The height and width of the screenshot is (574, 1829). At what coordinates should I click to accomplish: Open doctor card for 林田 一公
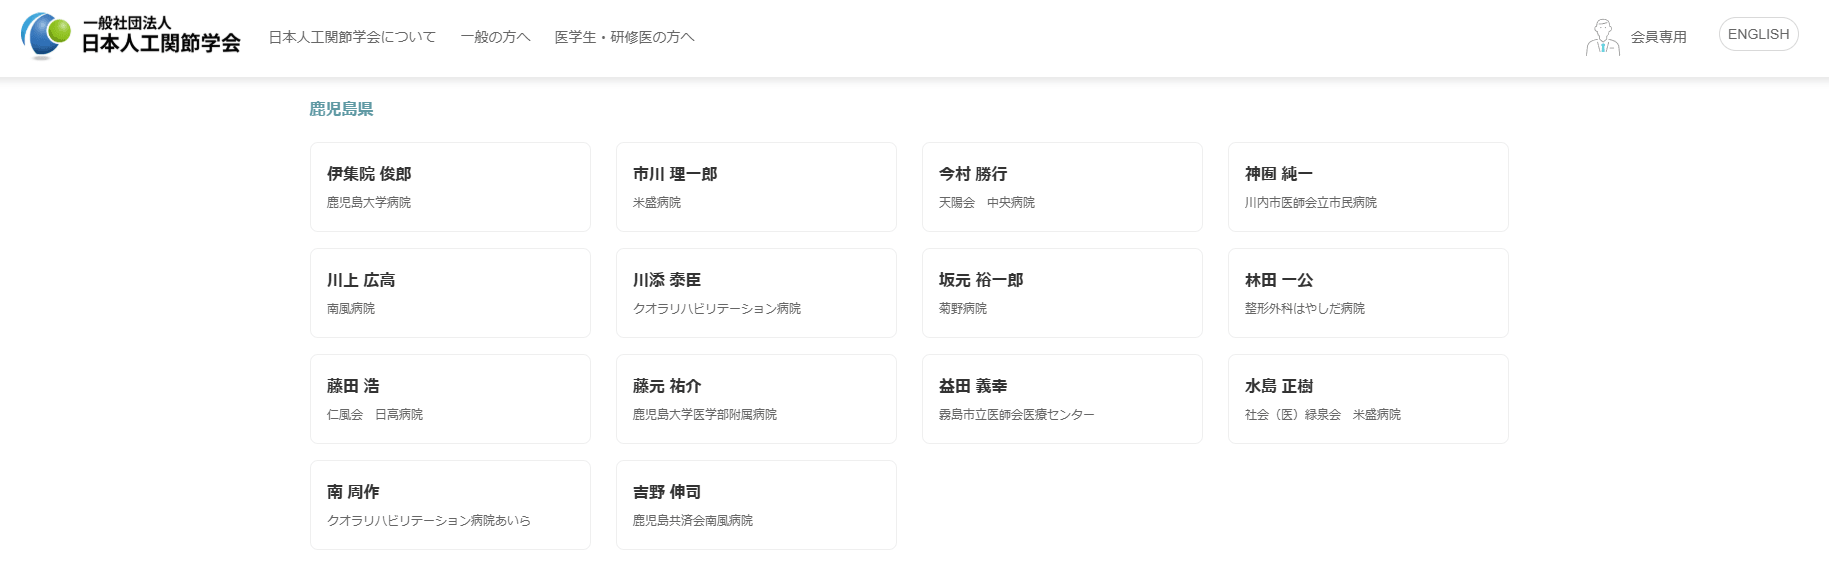(x=1368, y=293)
